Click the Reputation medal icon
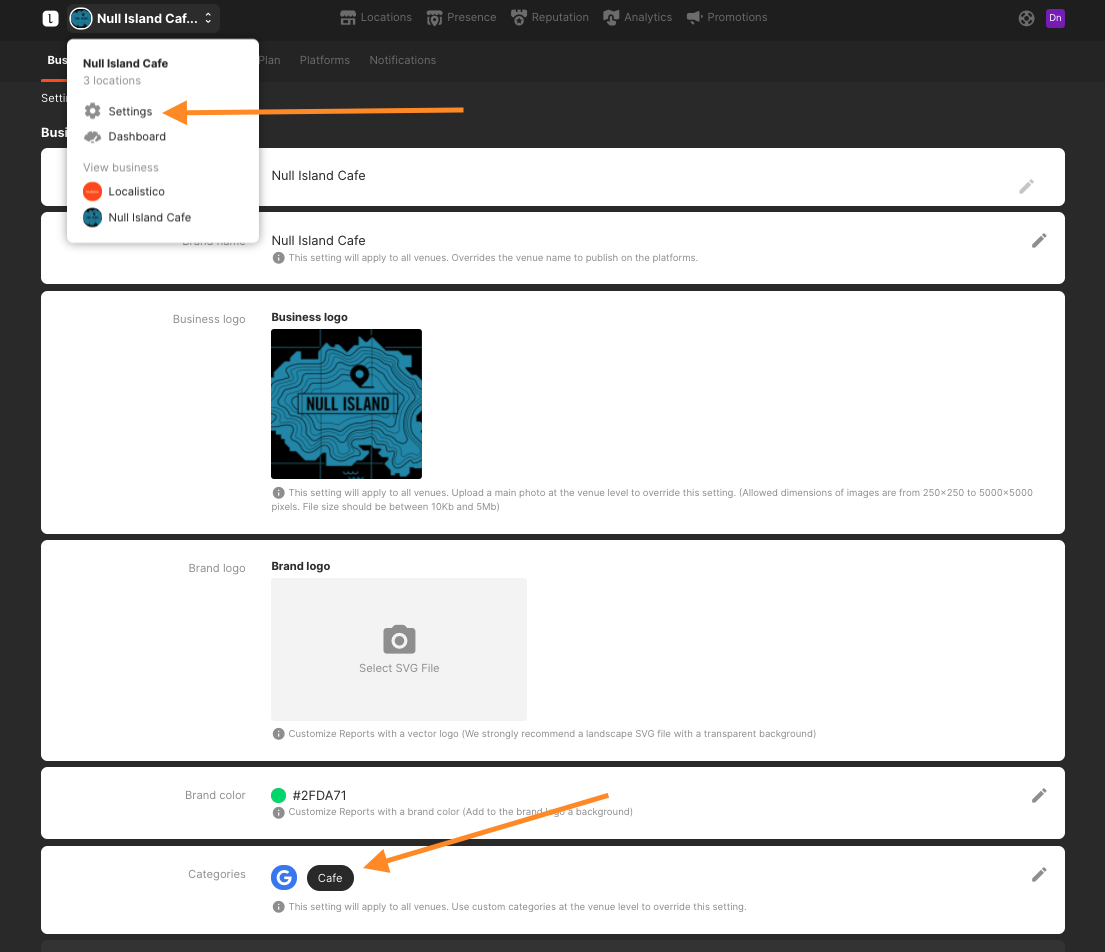The width and height of the screenshot is (1105, 952). [x=519, y=18]
